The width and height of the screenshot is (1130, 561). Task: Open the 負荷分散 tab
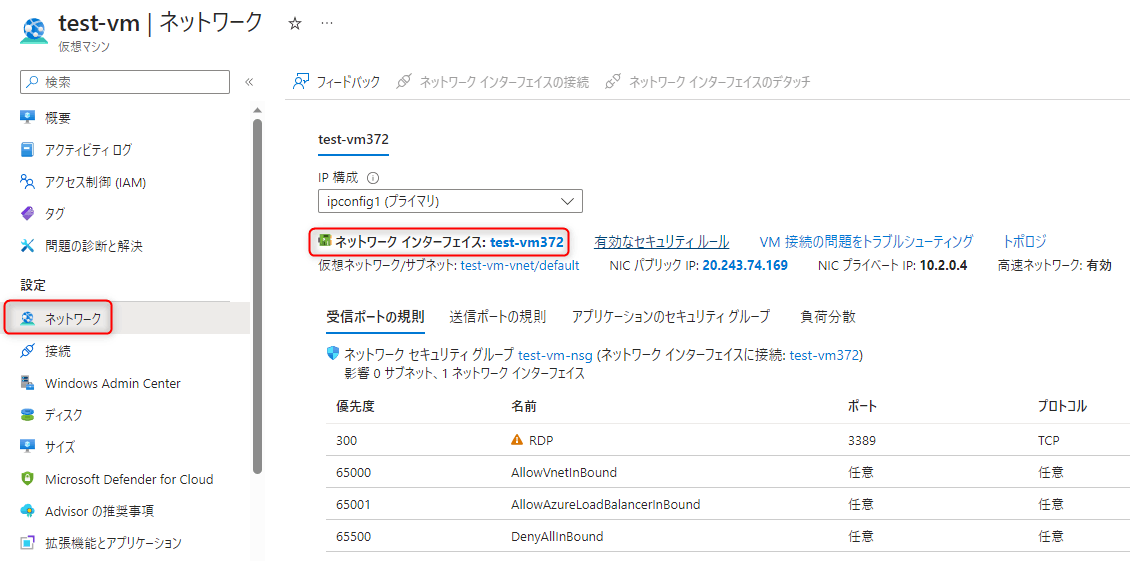tap(828, 317)
